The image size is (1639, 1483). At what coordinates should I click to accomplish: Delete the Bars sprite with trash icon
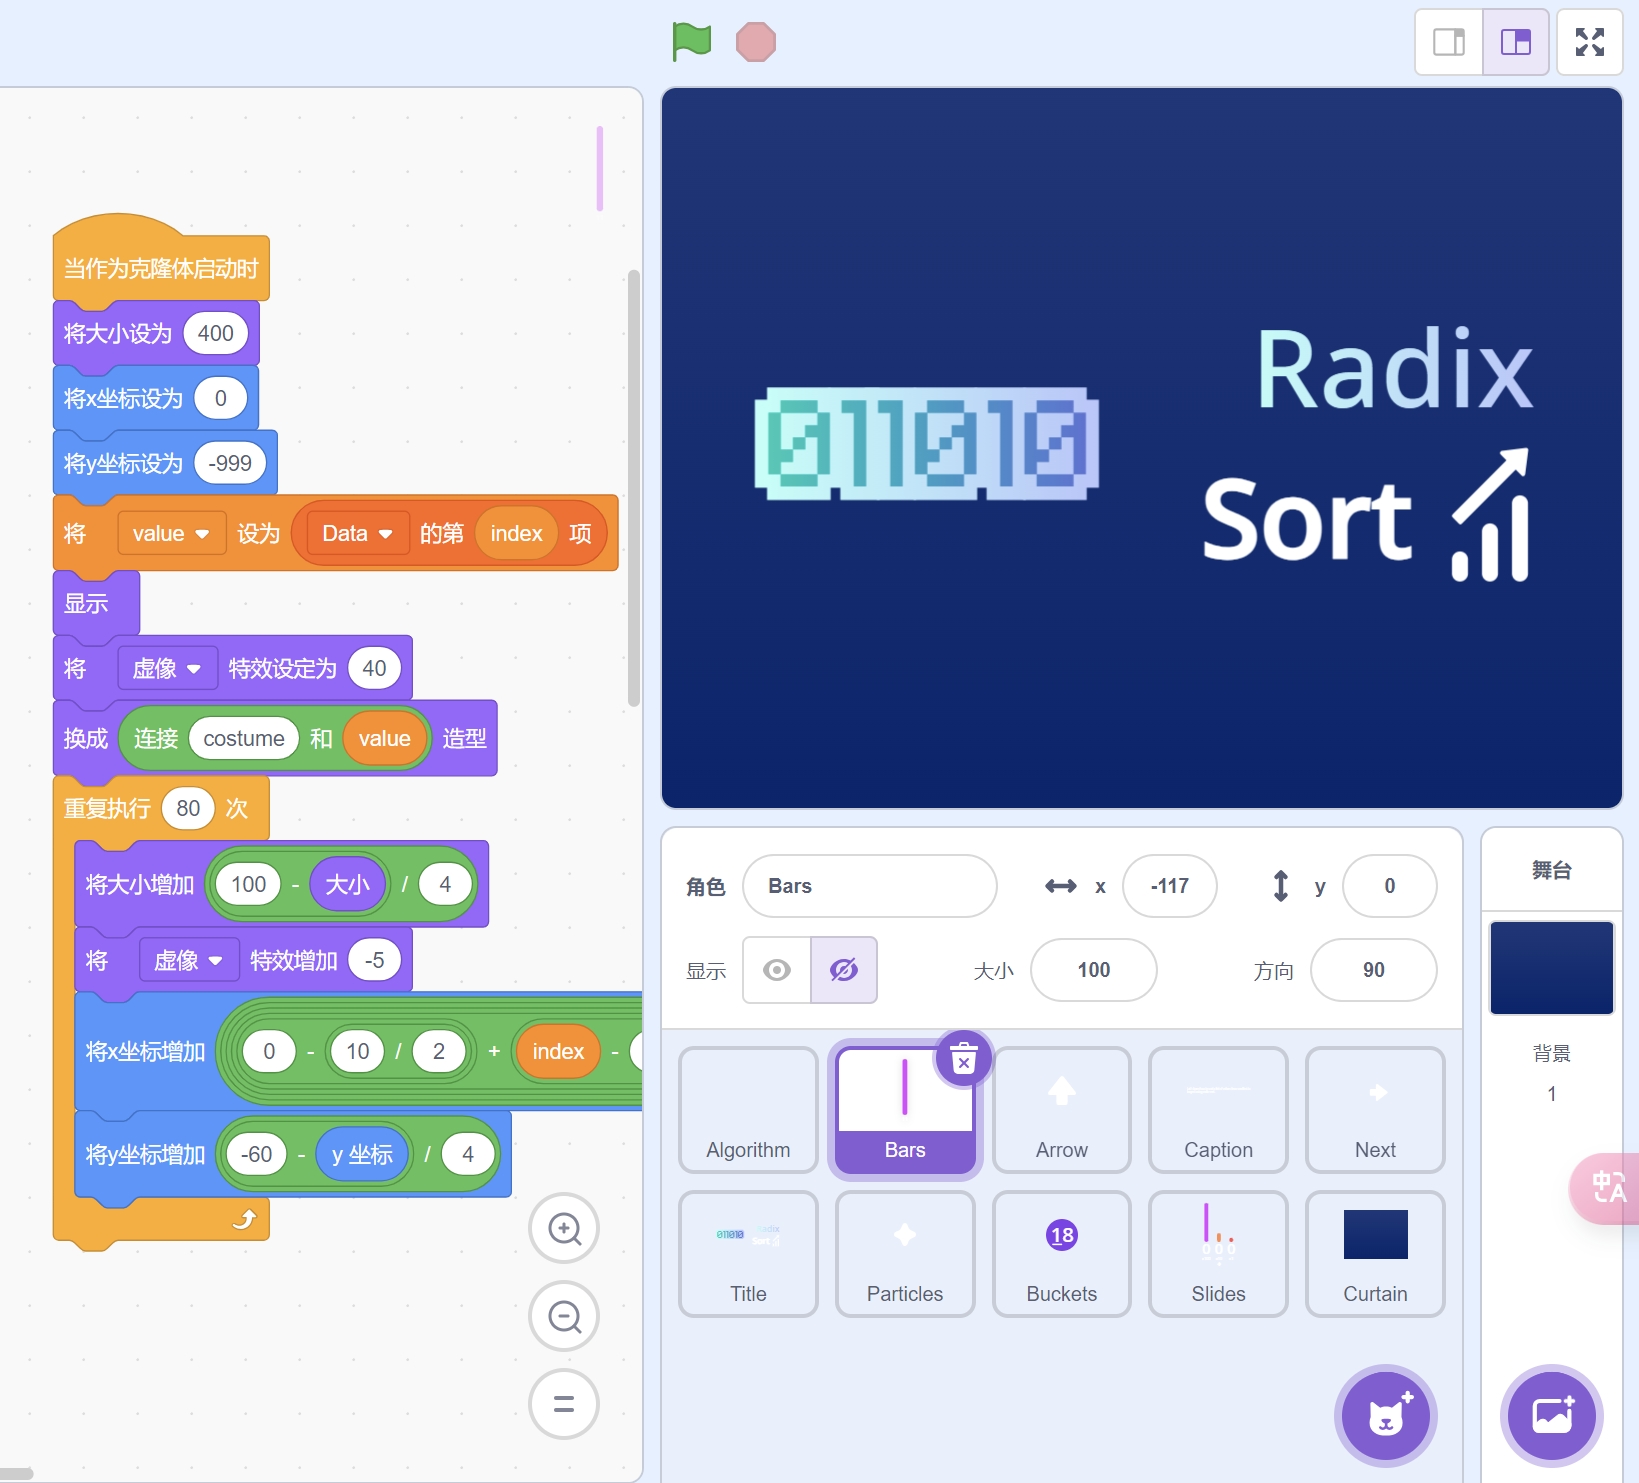pyautogui.click(x=963, y=1058)
